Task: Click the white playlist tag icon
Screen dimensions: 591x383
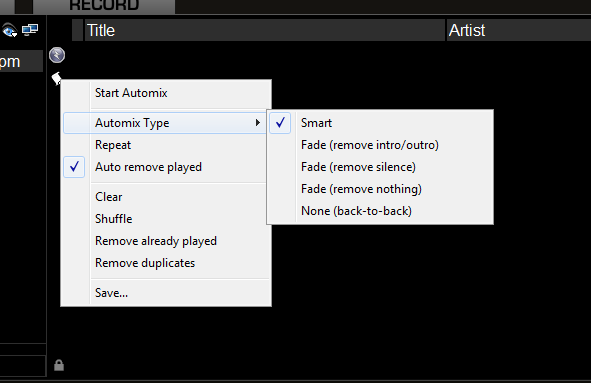Action: point(56,78)
